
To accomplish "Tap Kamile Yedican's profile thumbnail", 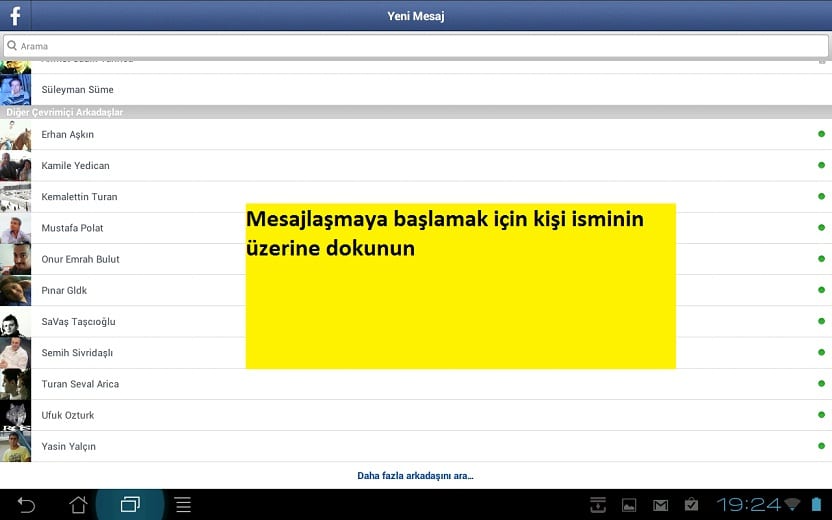I will (x=15, y=166).
